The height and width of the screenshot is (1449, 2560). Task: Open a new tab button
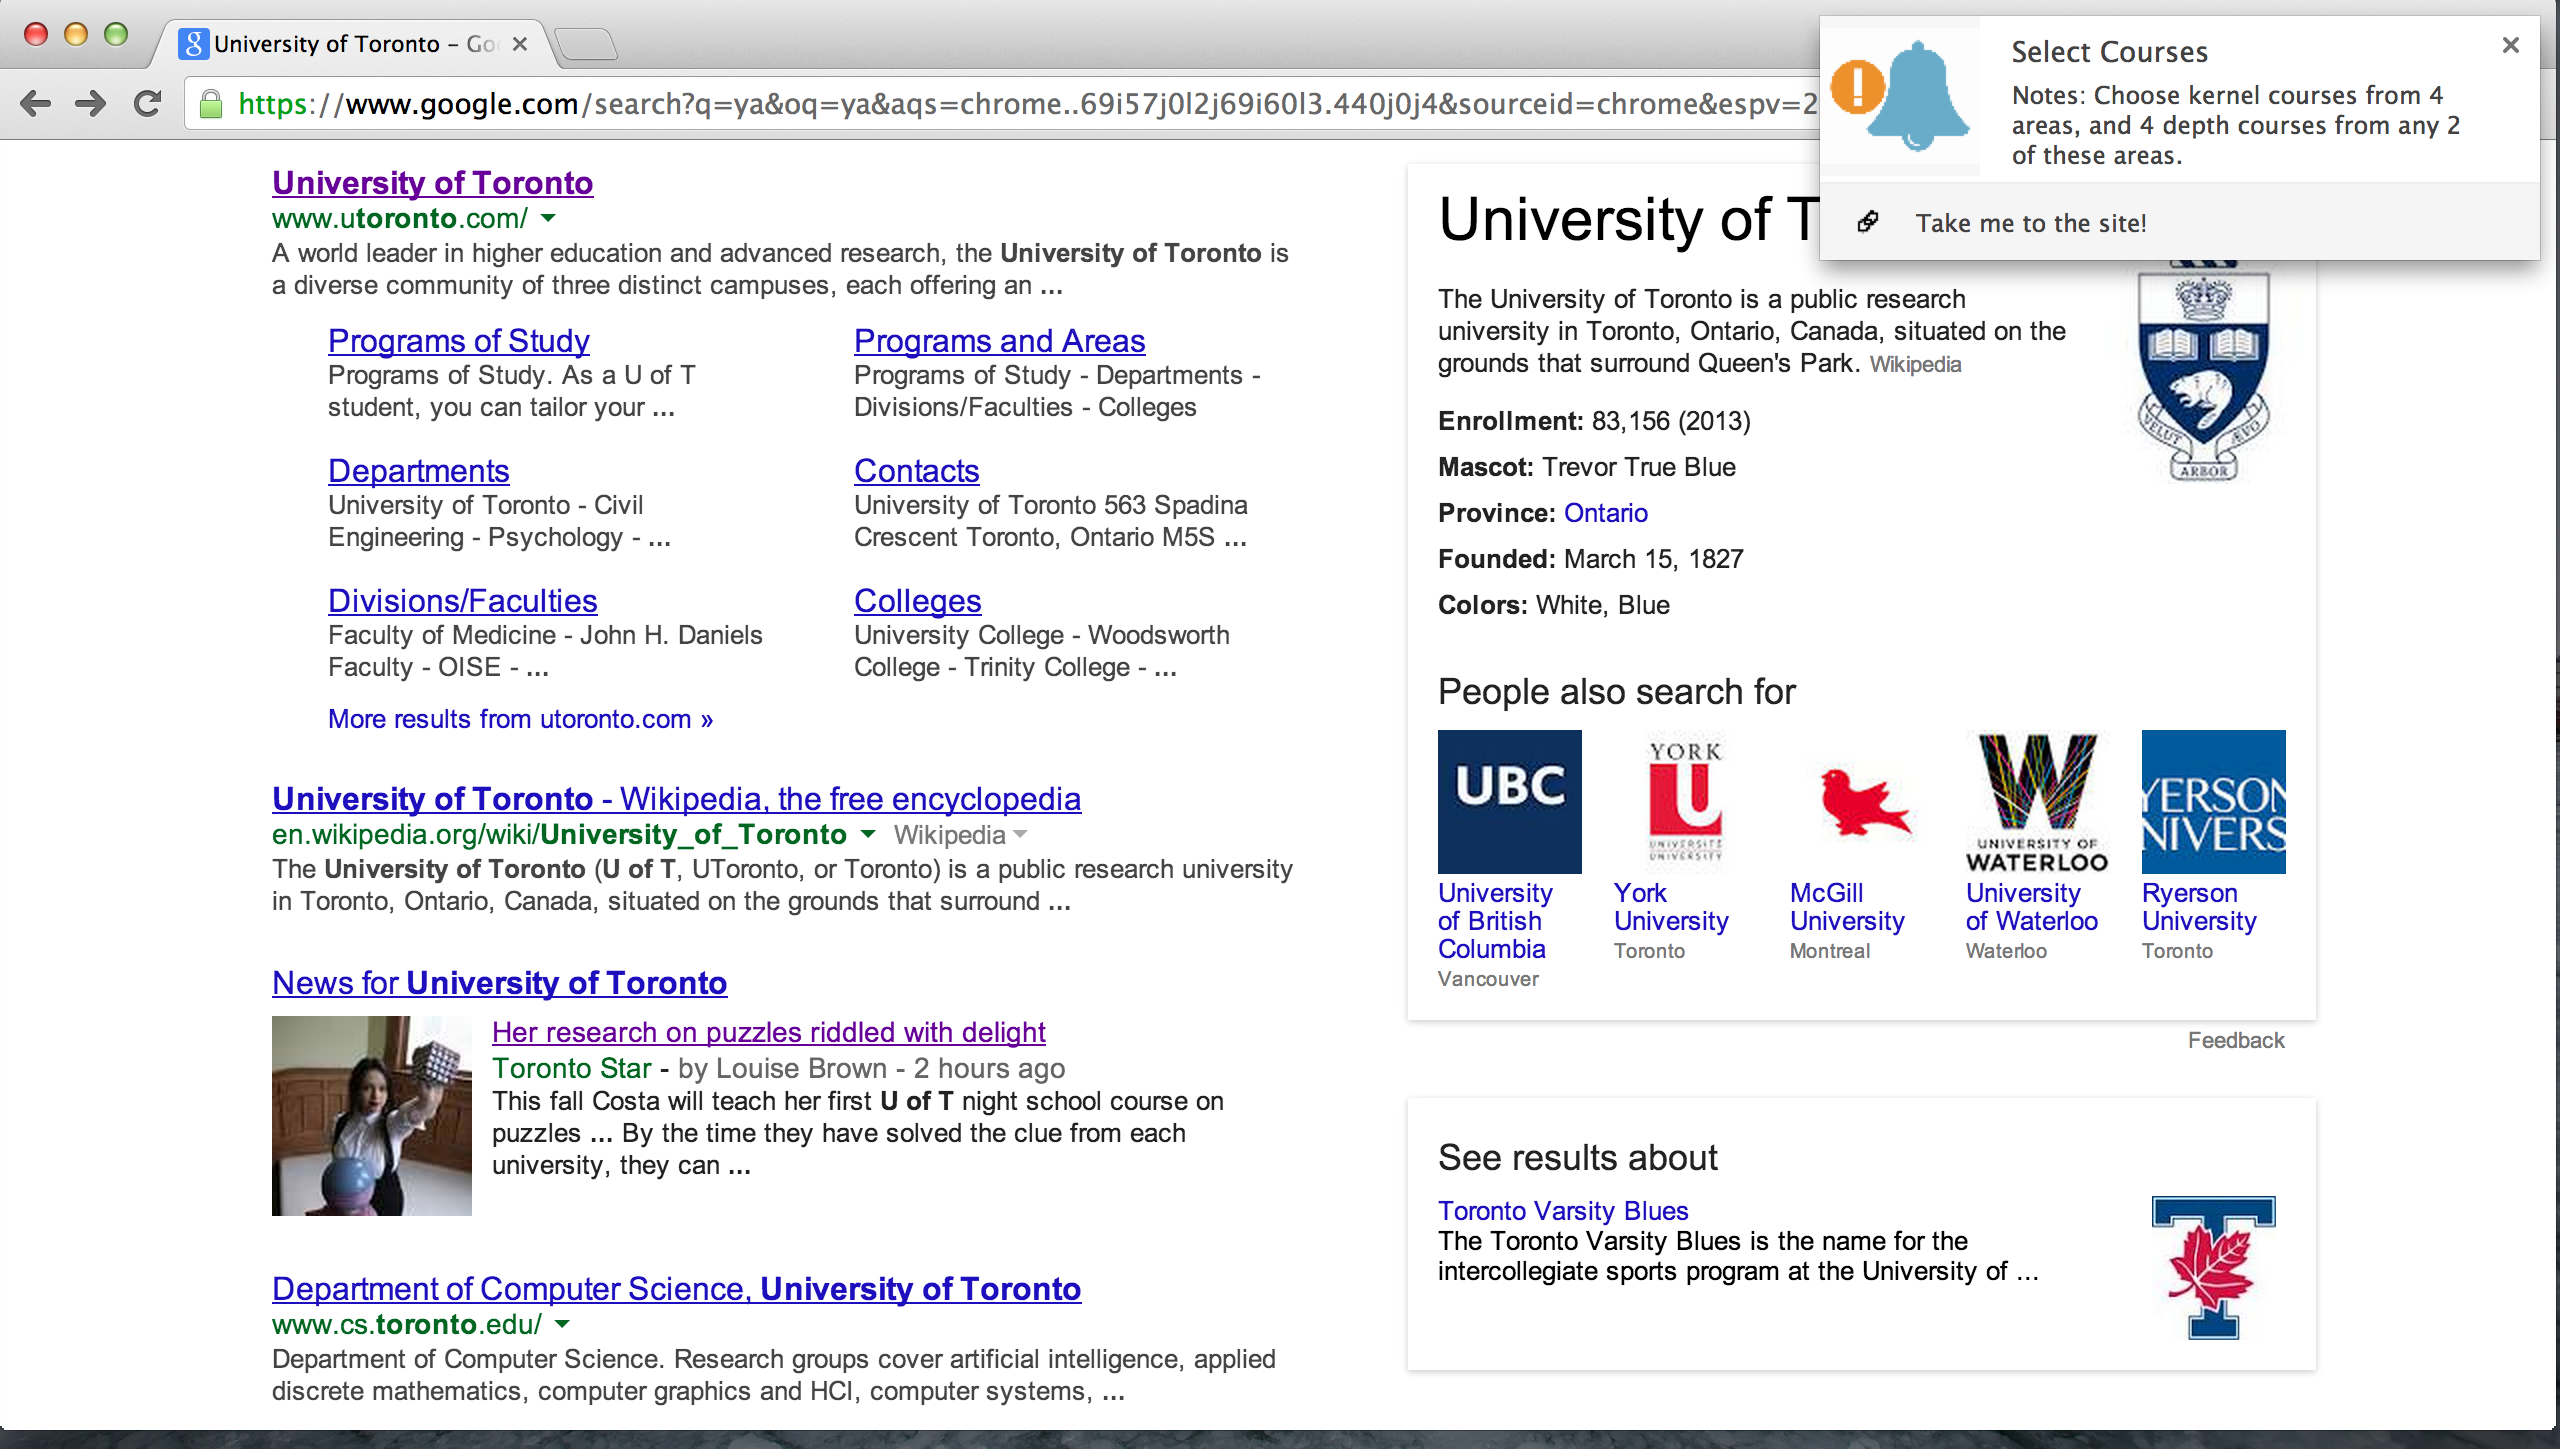pyautogui.click(x=586, y=44)
